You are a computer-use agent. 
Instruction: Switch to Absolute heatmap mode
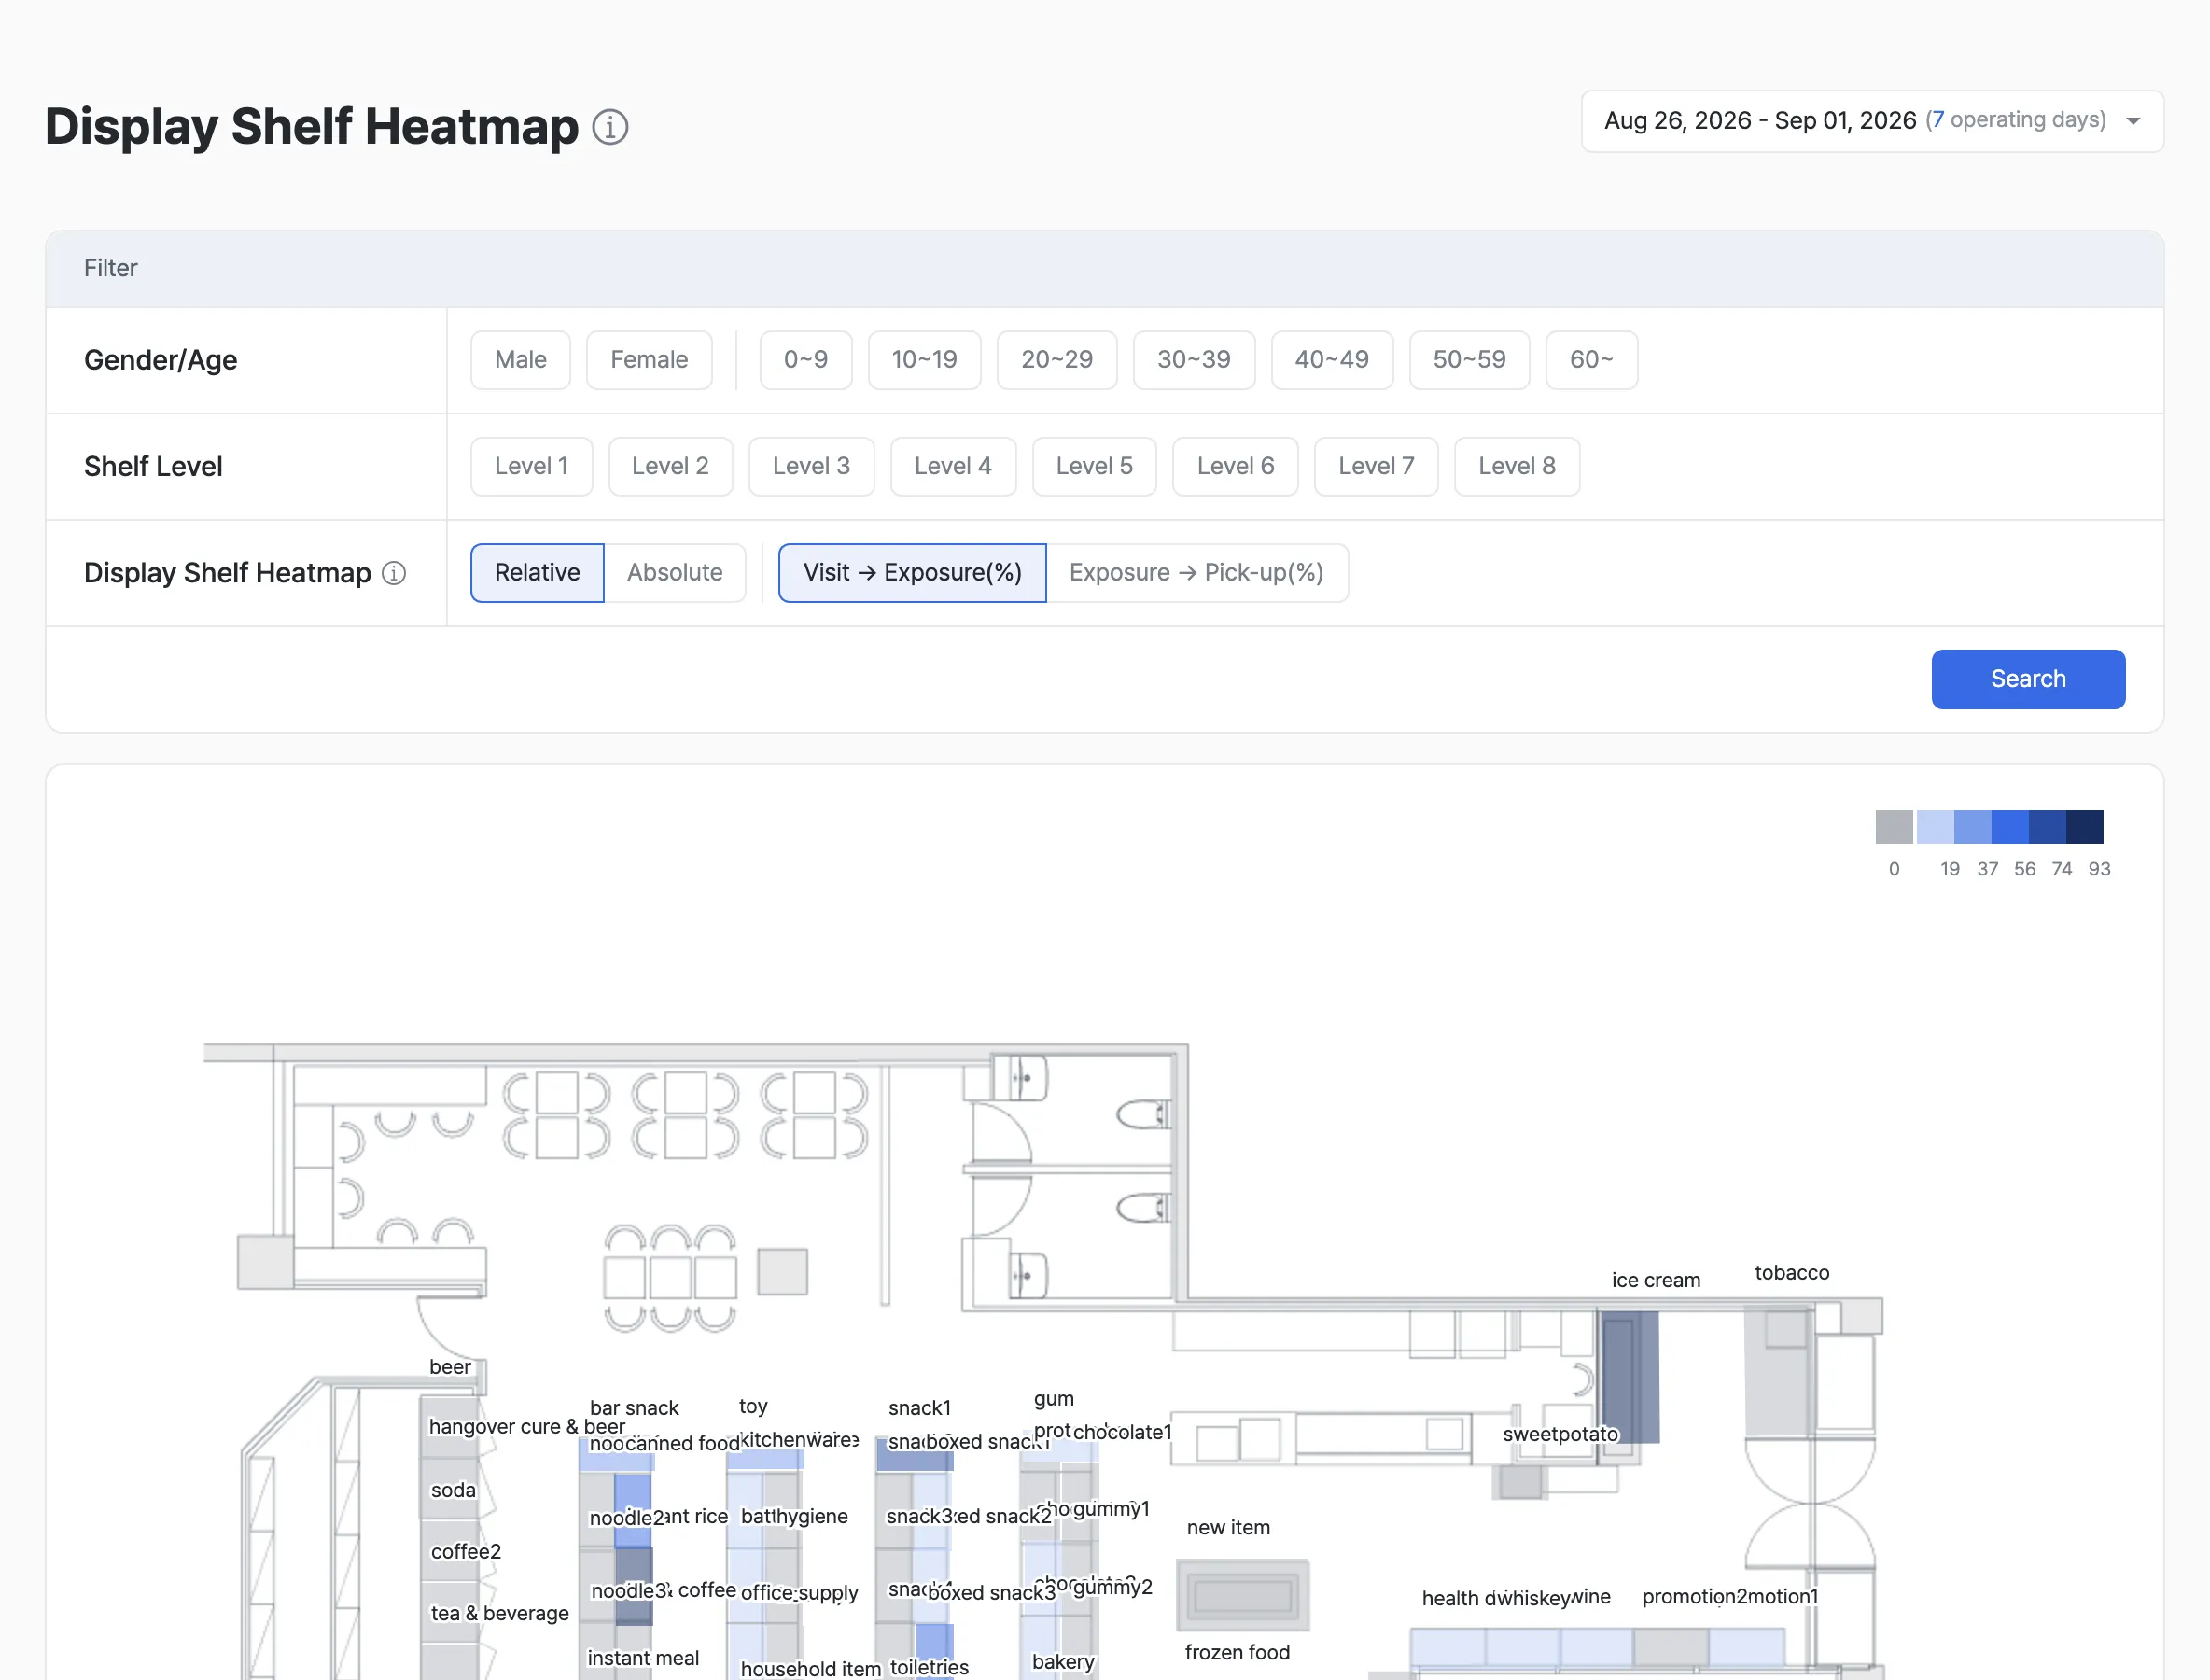[x=675, y=573]
